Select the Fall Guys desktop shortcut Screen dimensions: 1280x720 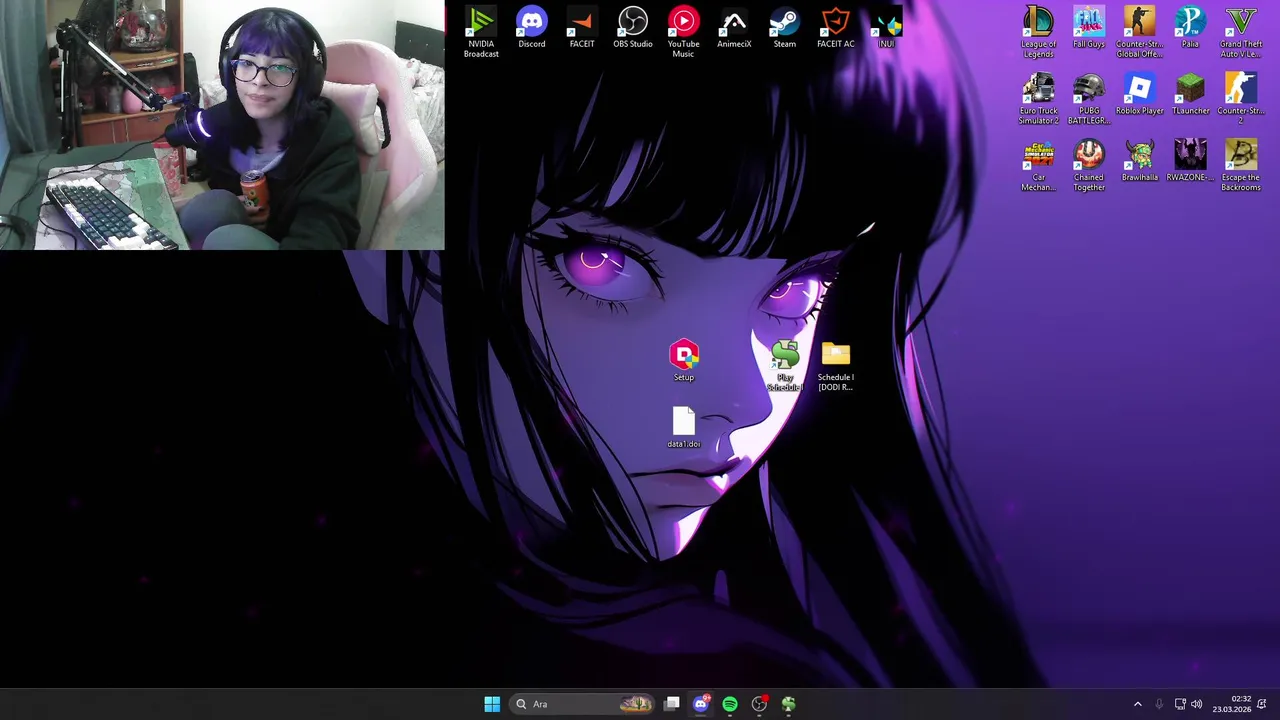pos(1089,28)
